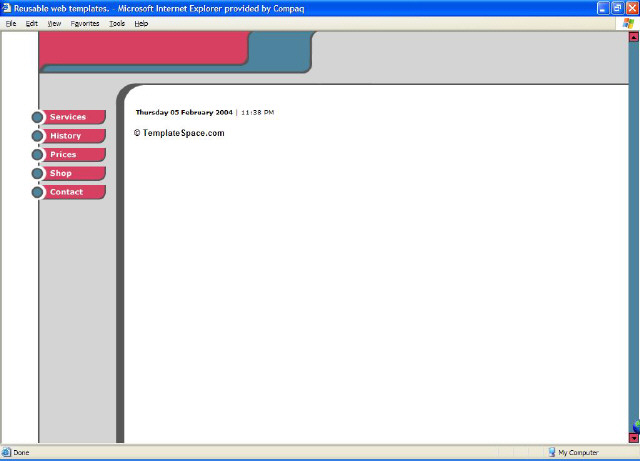Click the TemplateSpace.com copyright text

point(179,133)
